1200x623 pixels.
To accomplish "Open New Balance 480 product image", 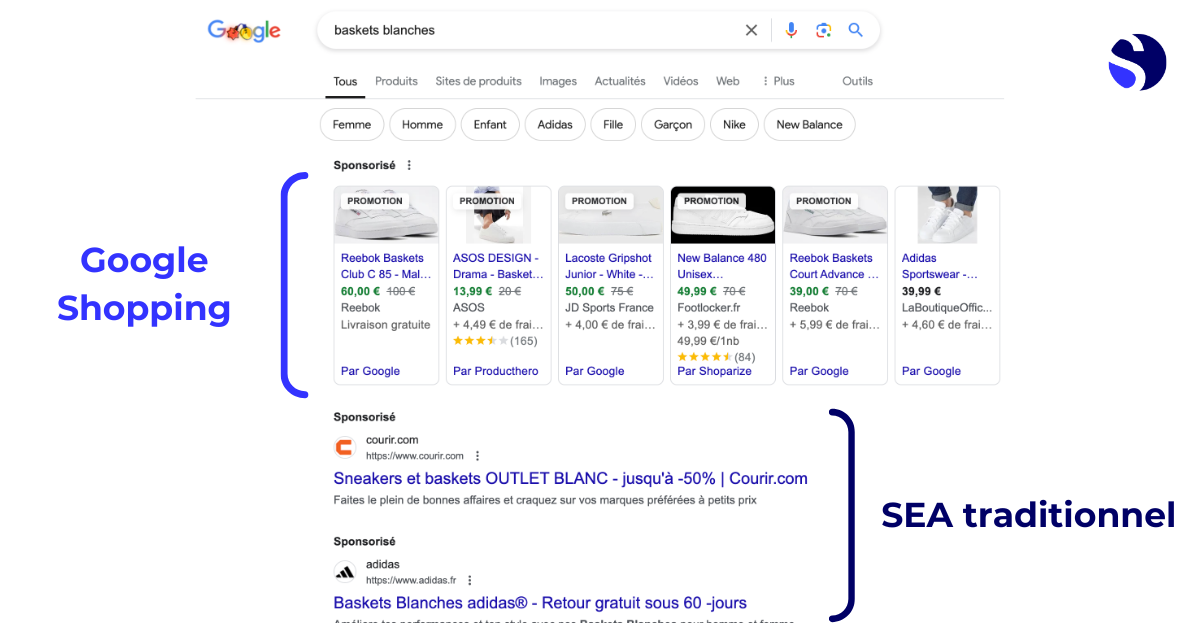I will [722, 215].
